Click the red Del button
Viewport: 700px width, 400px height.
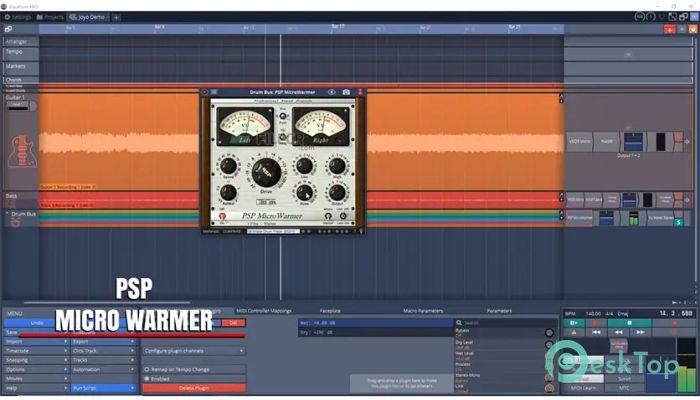(233, 323)
